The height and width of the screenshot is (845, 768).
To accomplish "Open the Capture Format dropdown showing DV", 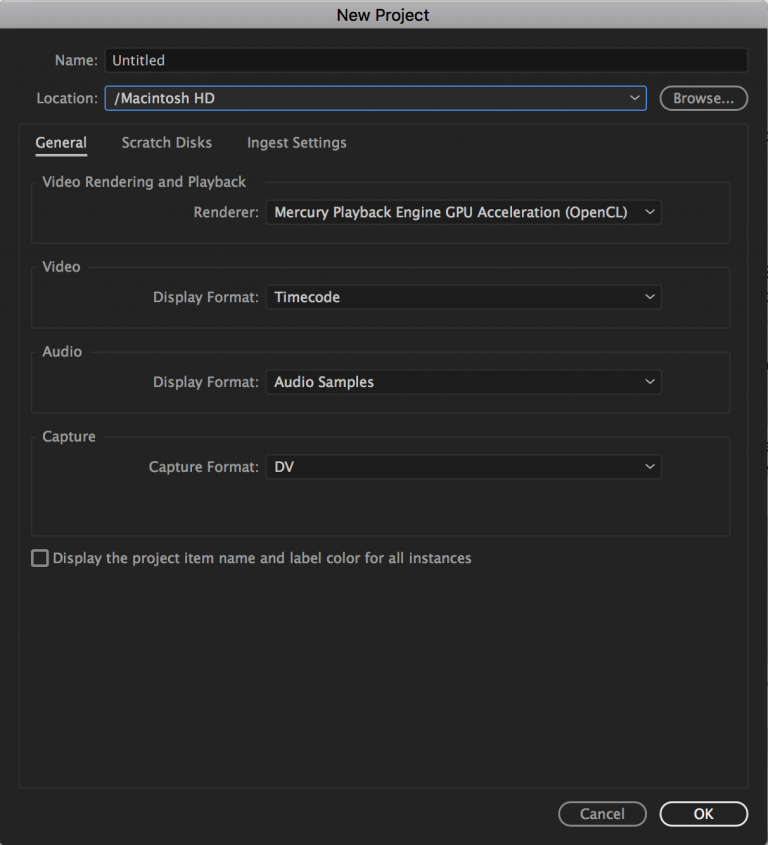I will (463, 467).
